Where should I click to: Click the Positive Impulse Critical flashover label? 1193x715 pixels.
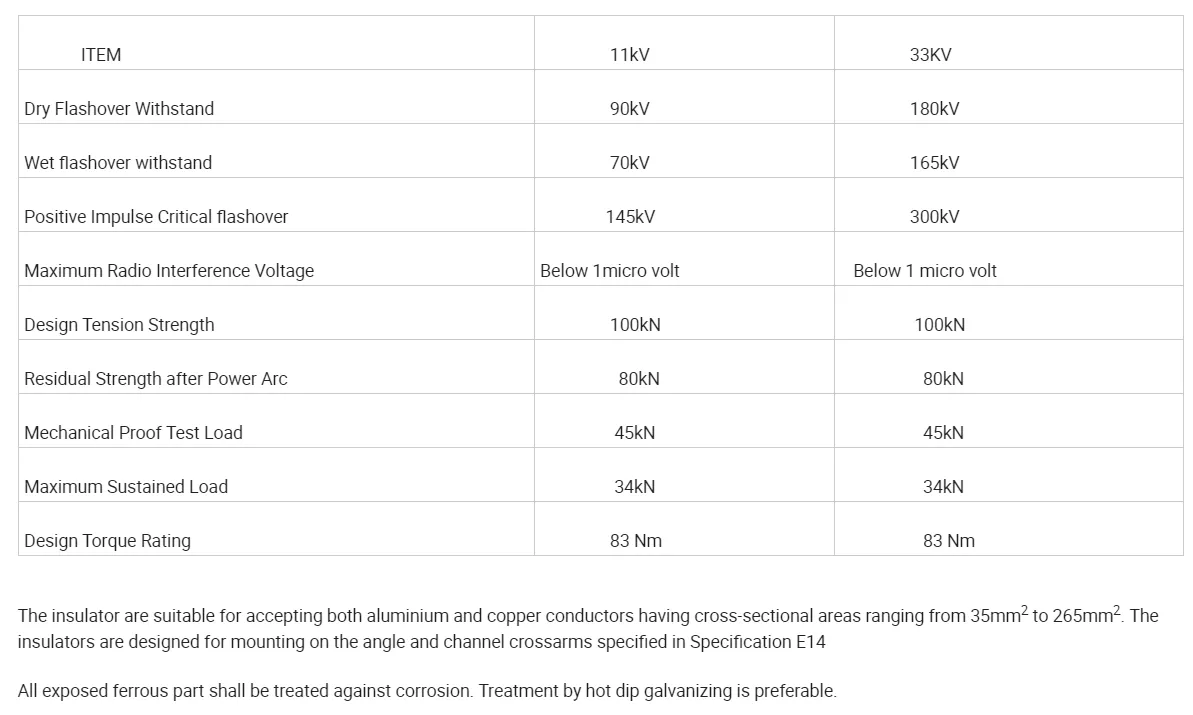(x=156, y=217)
